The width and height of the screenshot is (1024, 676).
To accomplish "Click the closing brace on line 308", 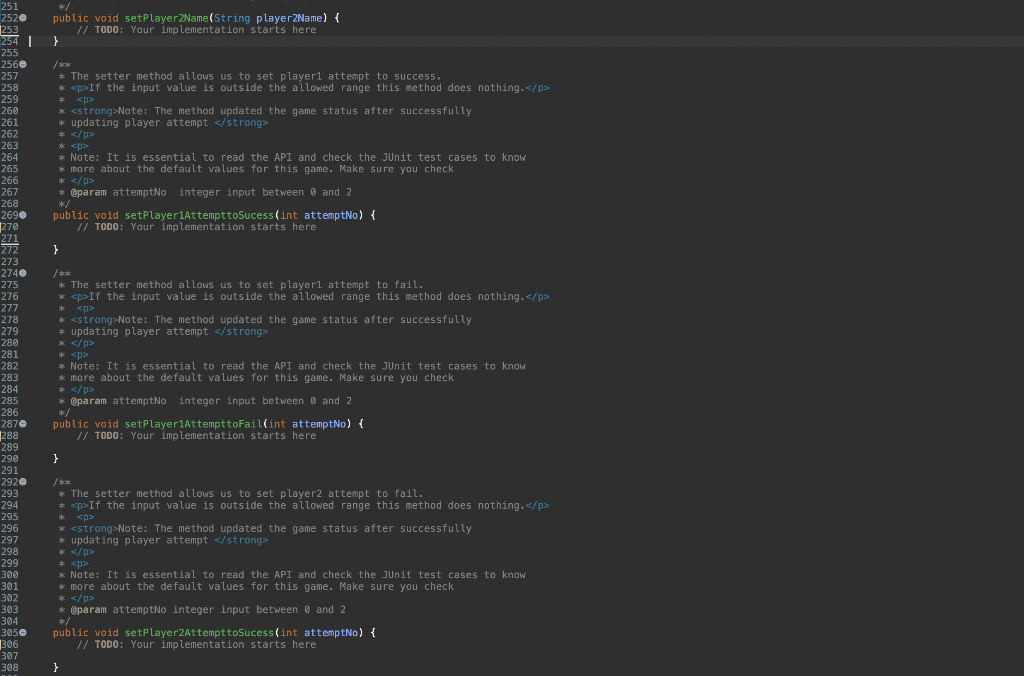I will (56, 667).
